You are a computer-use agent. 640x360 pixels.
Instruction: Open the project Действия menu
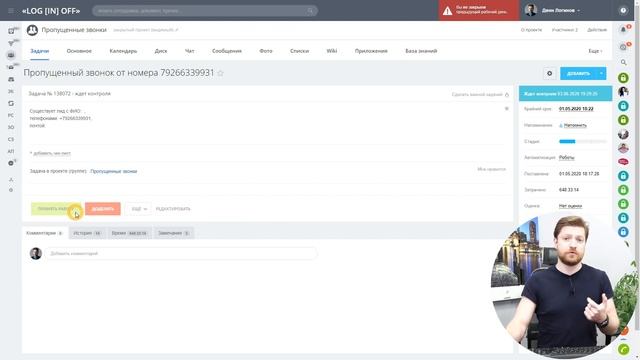point(597,30)
